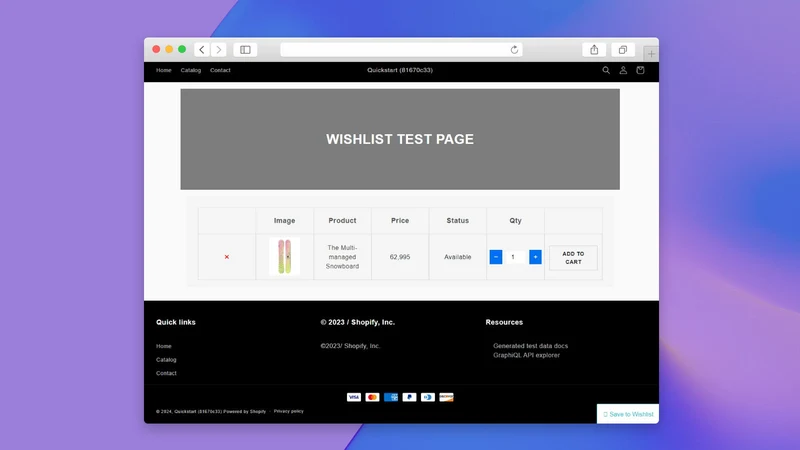Click the quantity value field
This screenshot has width=800, height=450.
tap(515, 257)
